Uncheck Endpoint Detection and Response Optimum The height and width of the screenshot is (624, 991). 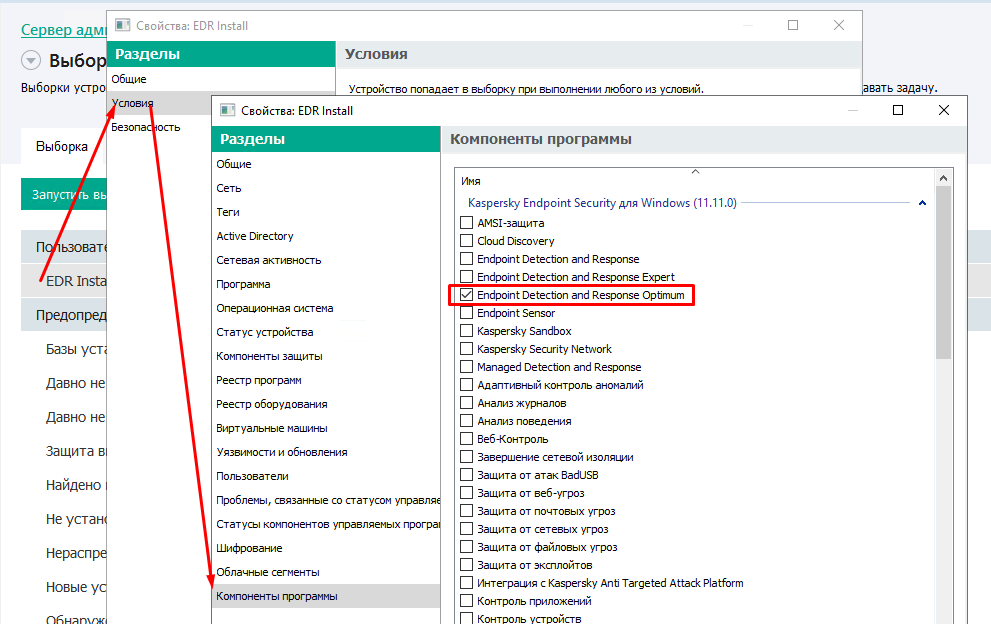(x=466, y=295)
